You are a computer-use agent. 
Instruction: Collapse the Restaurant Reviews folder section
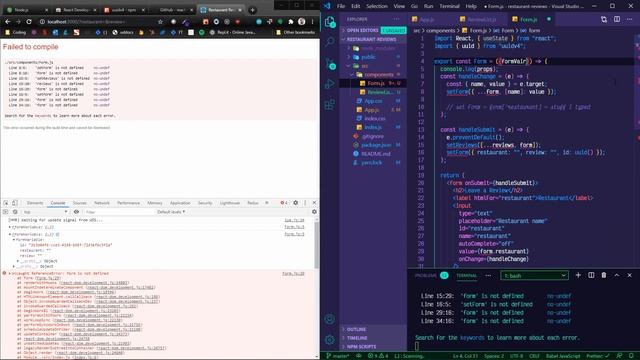point(371,39)
